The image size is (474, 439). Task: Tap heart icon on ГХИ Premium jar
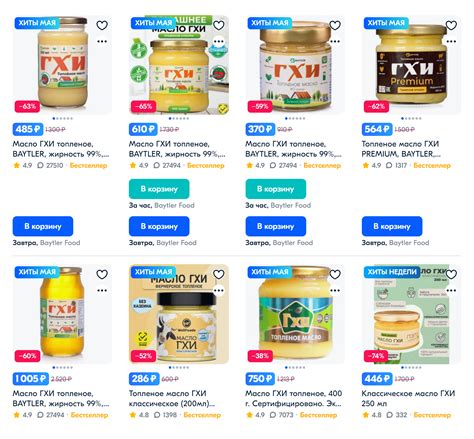451,25
